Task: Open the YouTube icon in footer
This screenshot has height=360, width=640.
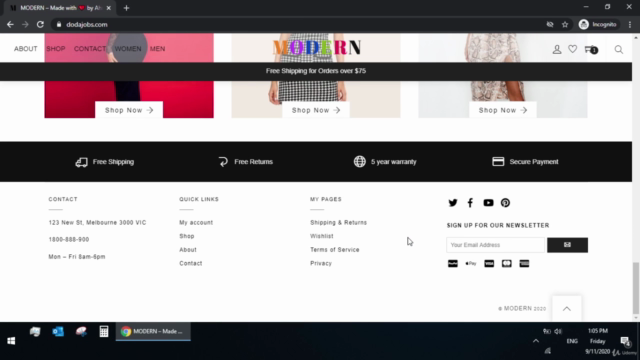Action: (488, 203)
